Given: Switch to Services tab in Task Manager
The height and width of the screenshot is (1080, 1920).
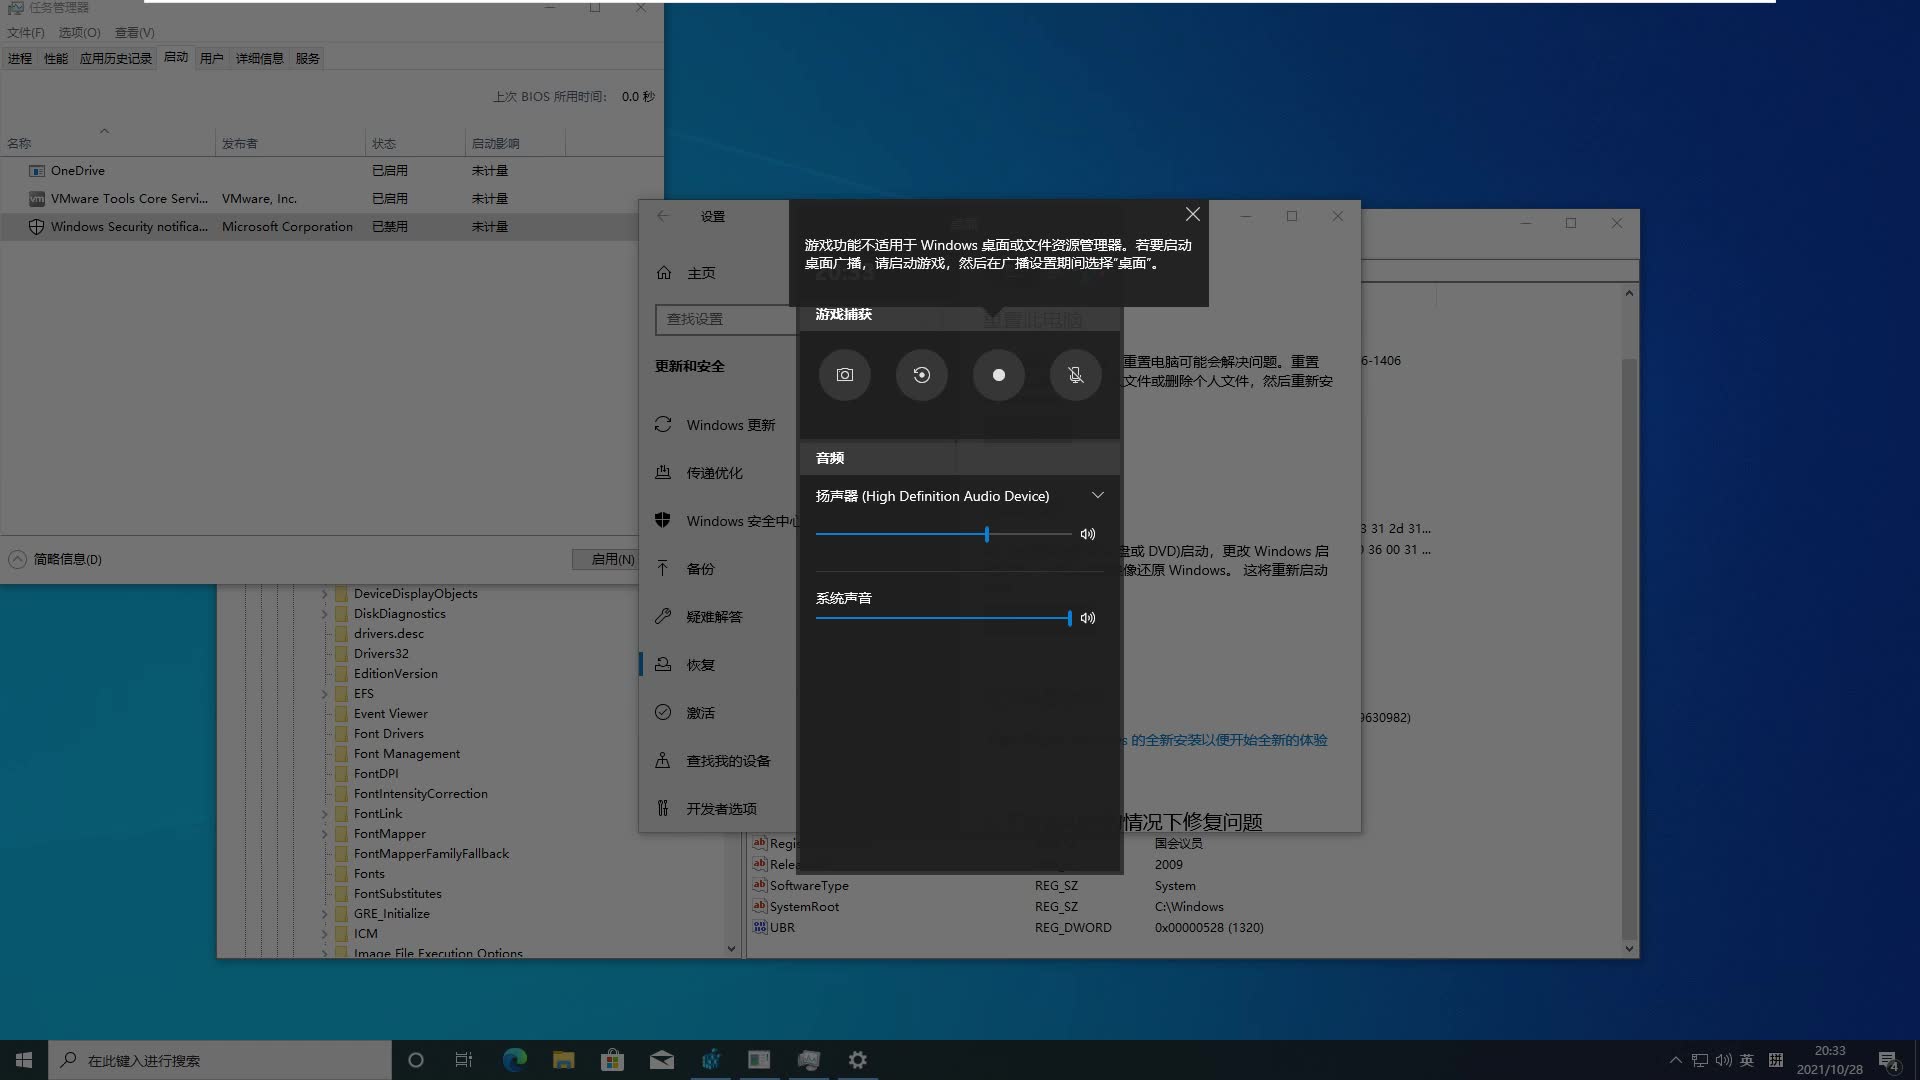Looking at the screenshot, I should (x=308, y=58).
